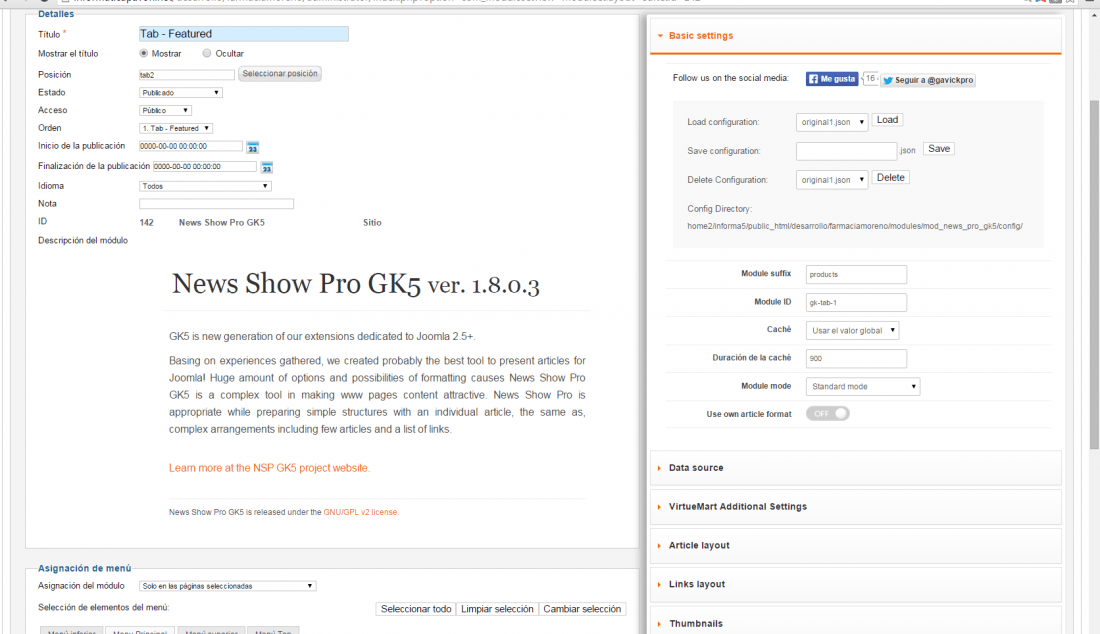1100x634 pixels.
Task: Switch to the Menú inferior tab
Action: pos(72,630)
